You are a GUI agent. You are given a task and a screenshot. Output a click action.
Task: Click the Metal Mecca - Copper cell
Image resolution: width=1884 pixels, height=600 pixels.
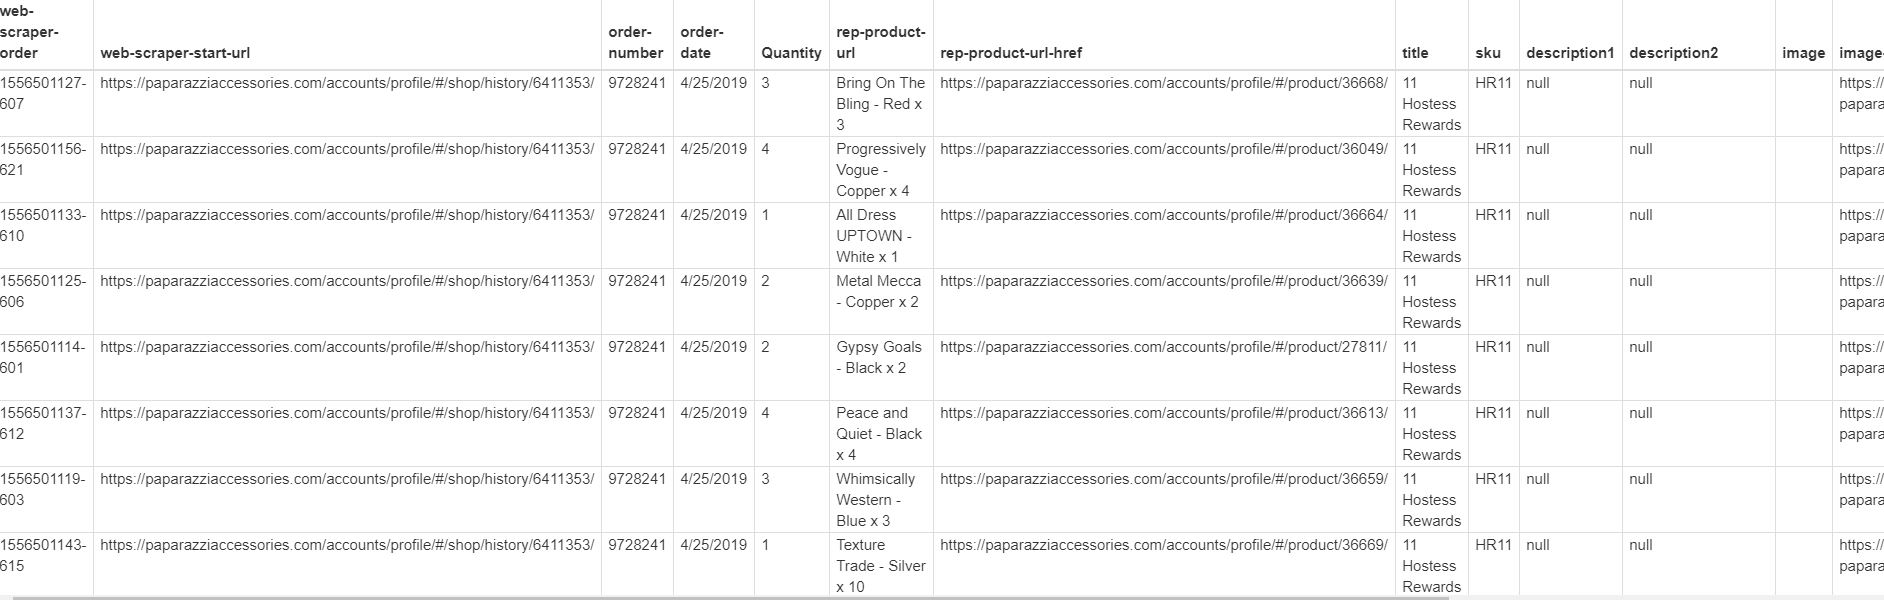coord(878,291)
